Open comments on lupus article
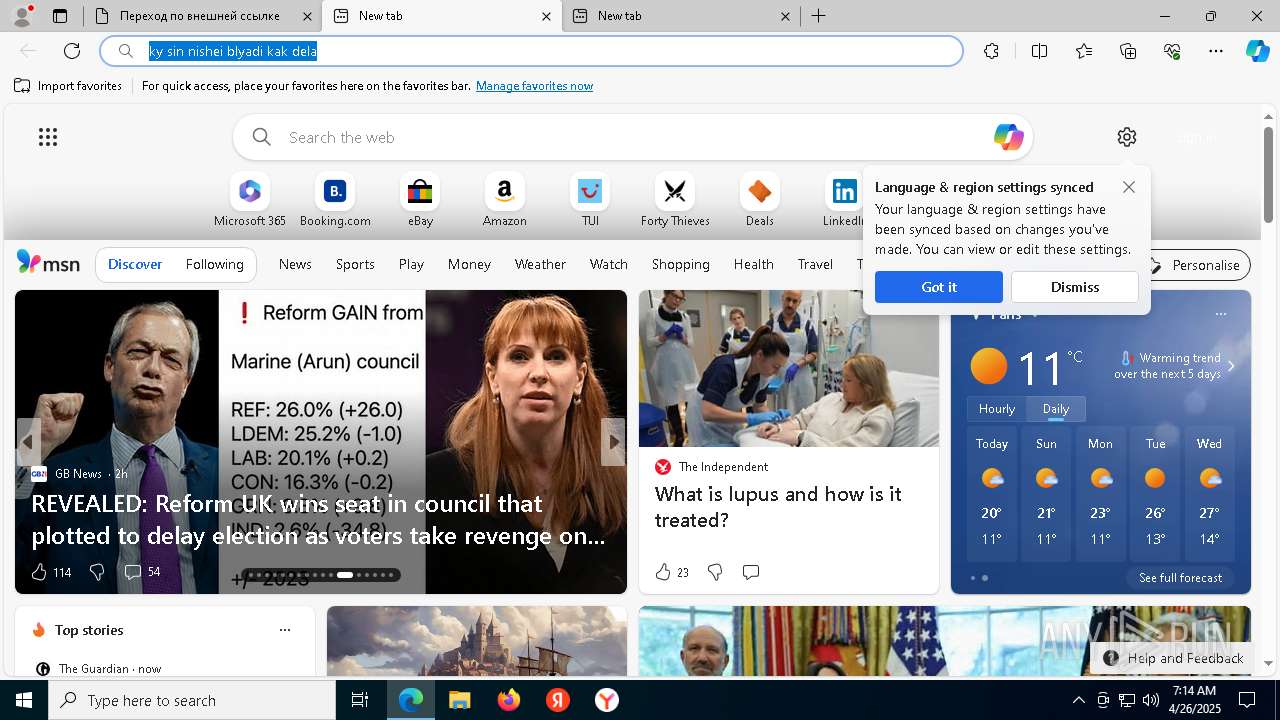1280x720 pixels. (751, 572)
